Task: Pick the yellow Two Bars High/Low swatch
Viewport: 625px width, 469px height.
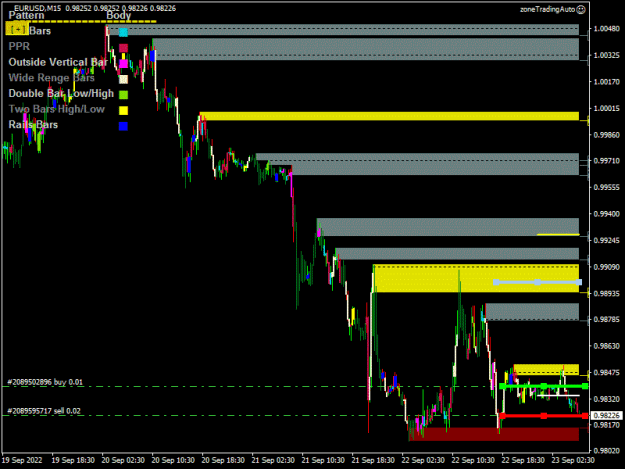Action: (x=124, y=110)
